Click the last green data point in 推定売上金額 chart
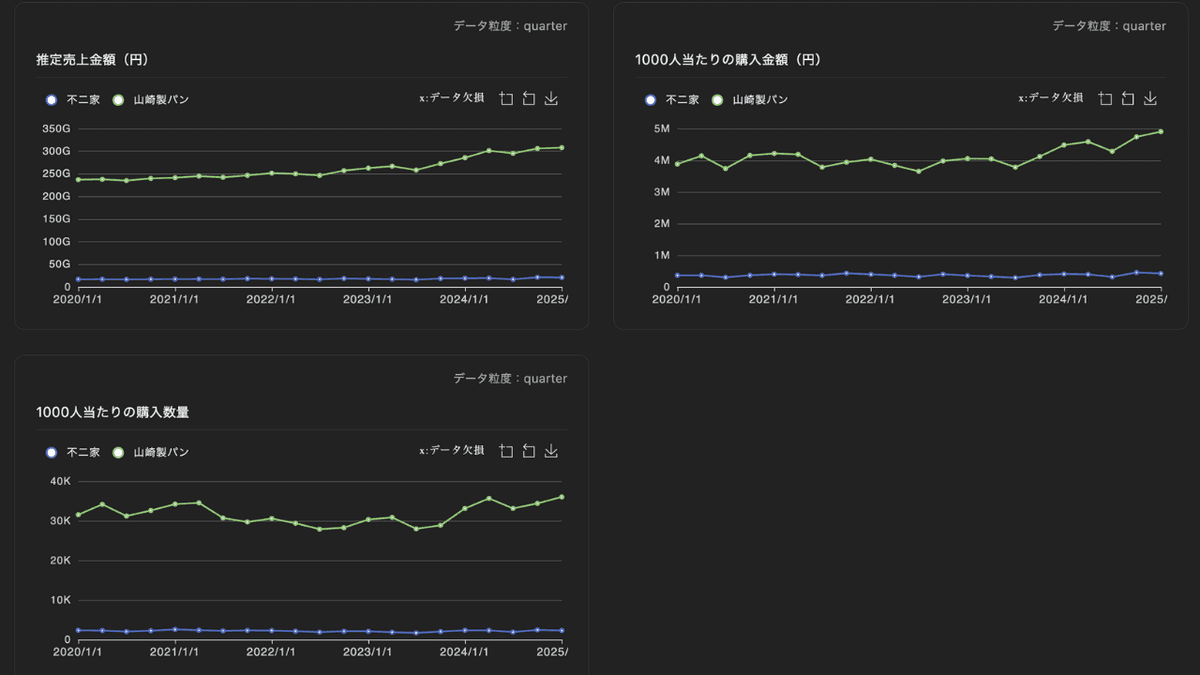This screenshot has width=1200, height=675. (561, 148)
